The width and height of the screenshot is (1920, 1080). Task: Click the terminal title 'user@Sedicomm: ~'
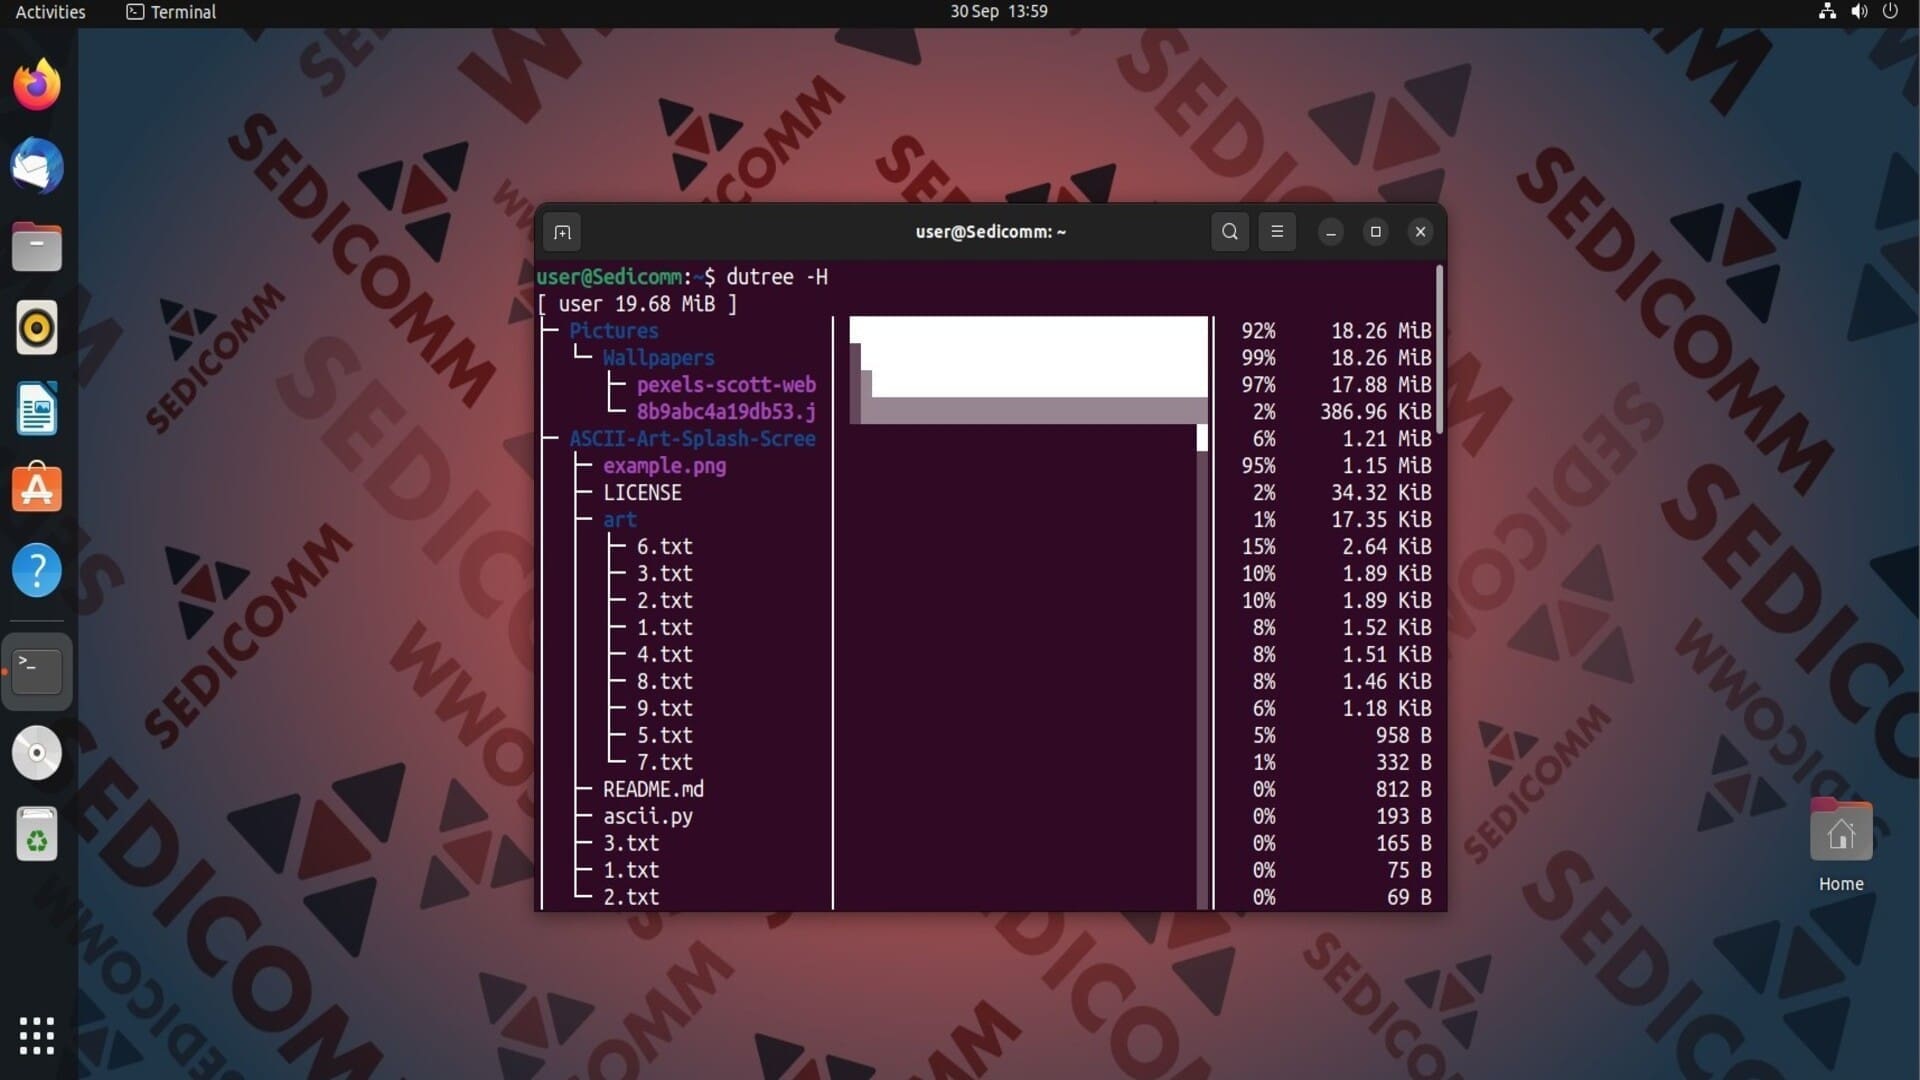pyautogui.click(x=990, y=232)
